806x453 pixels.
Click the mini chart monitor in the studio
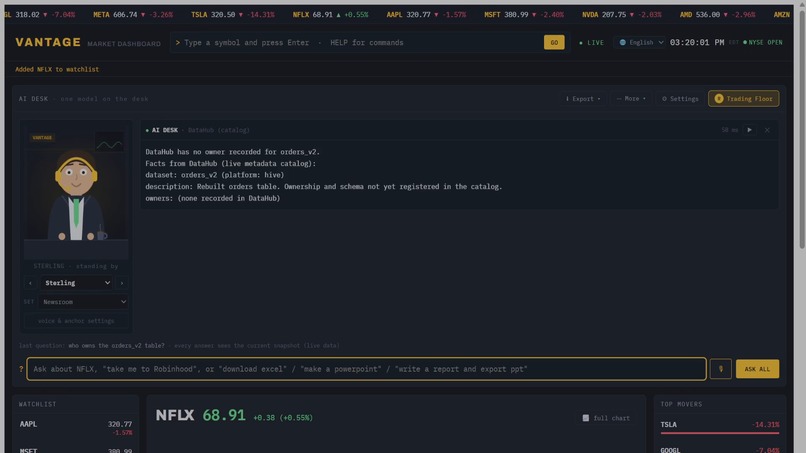(x=109, y=143)
